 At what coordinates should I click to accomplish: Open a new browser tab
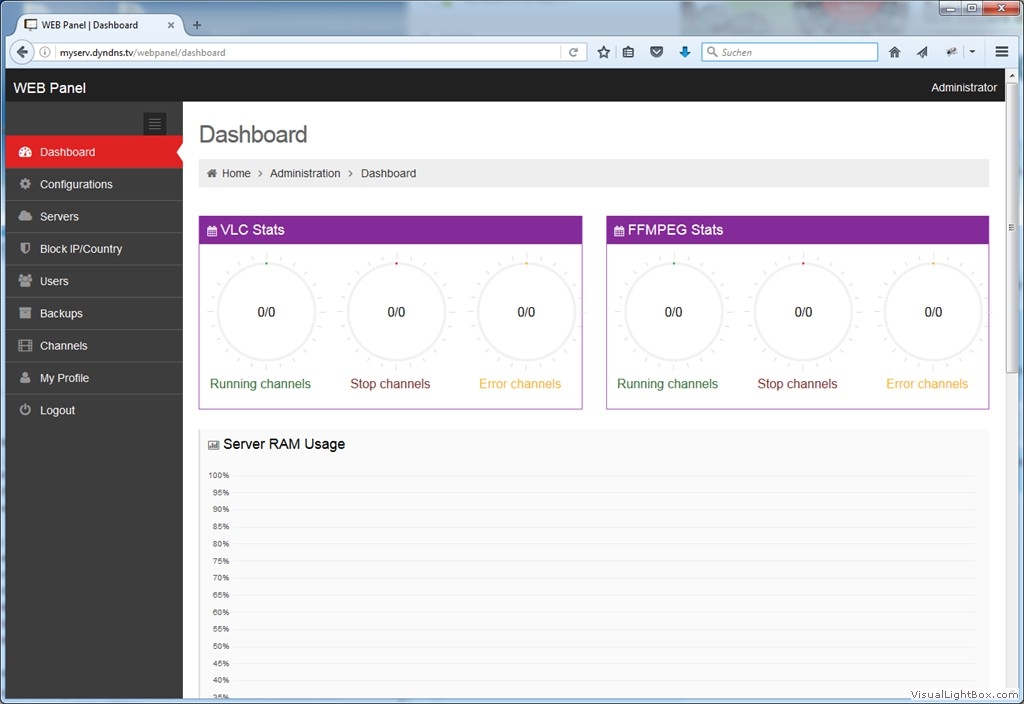(197, 25)
